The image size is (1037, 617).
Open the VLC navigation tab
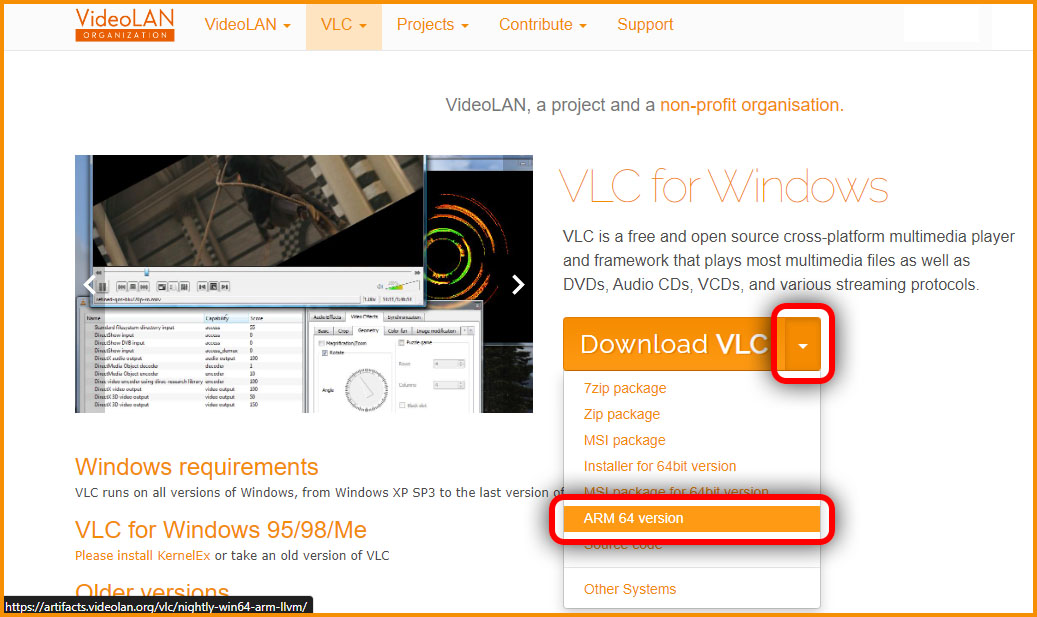click(343, 25)
